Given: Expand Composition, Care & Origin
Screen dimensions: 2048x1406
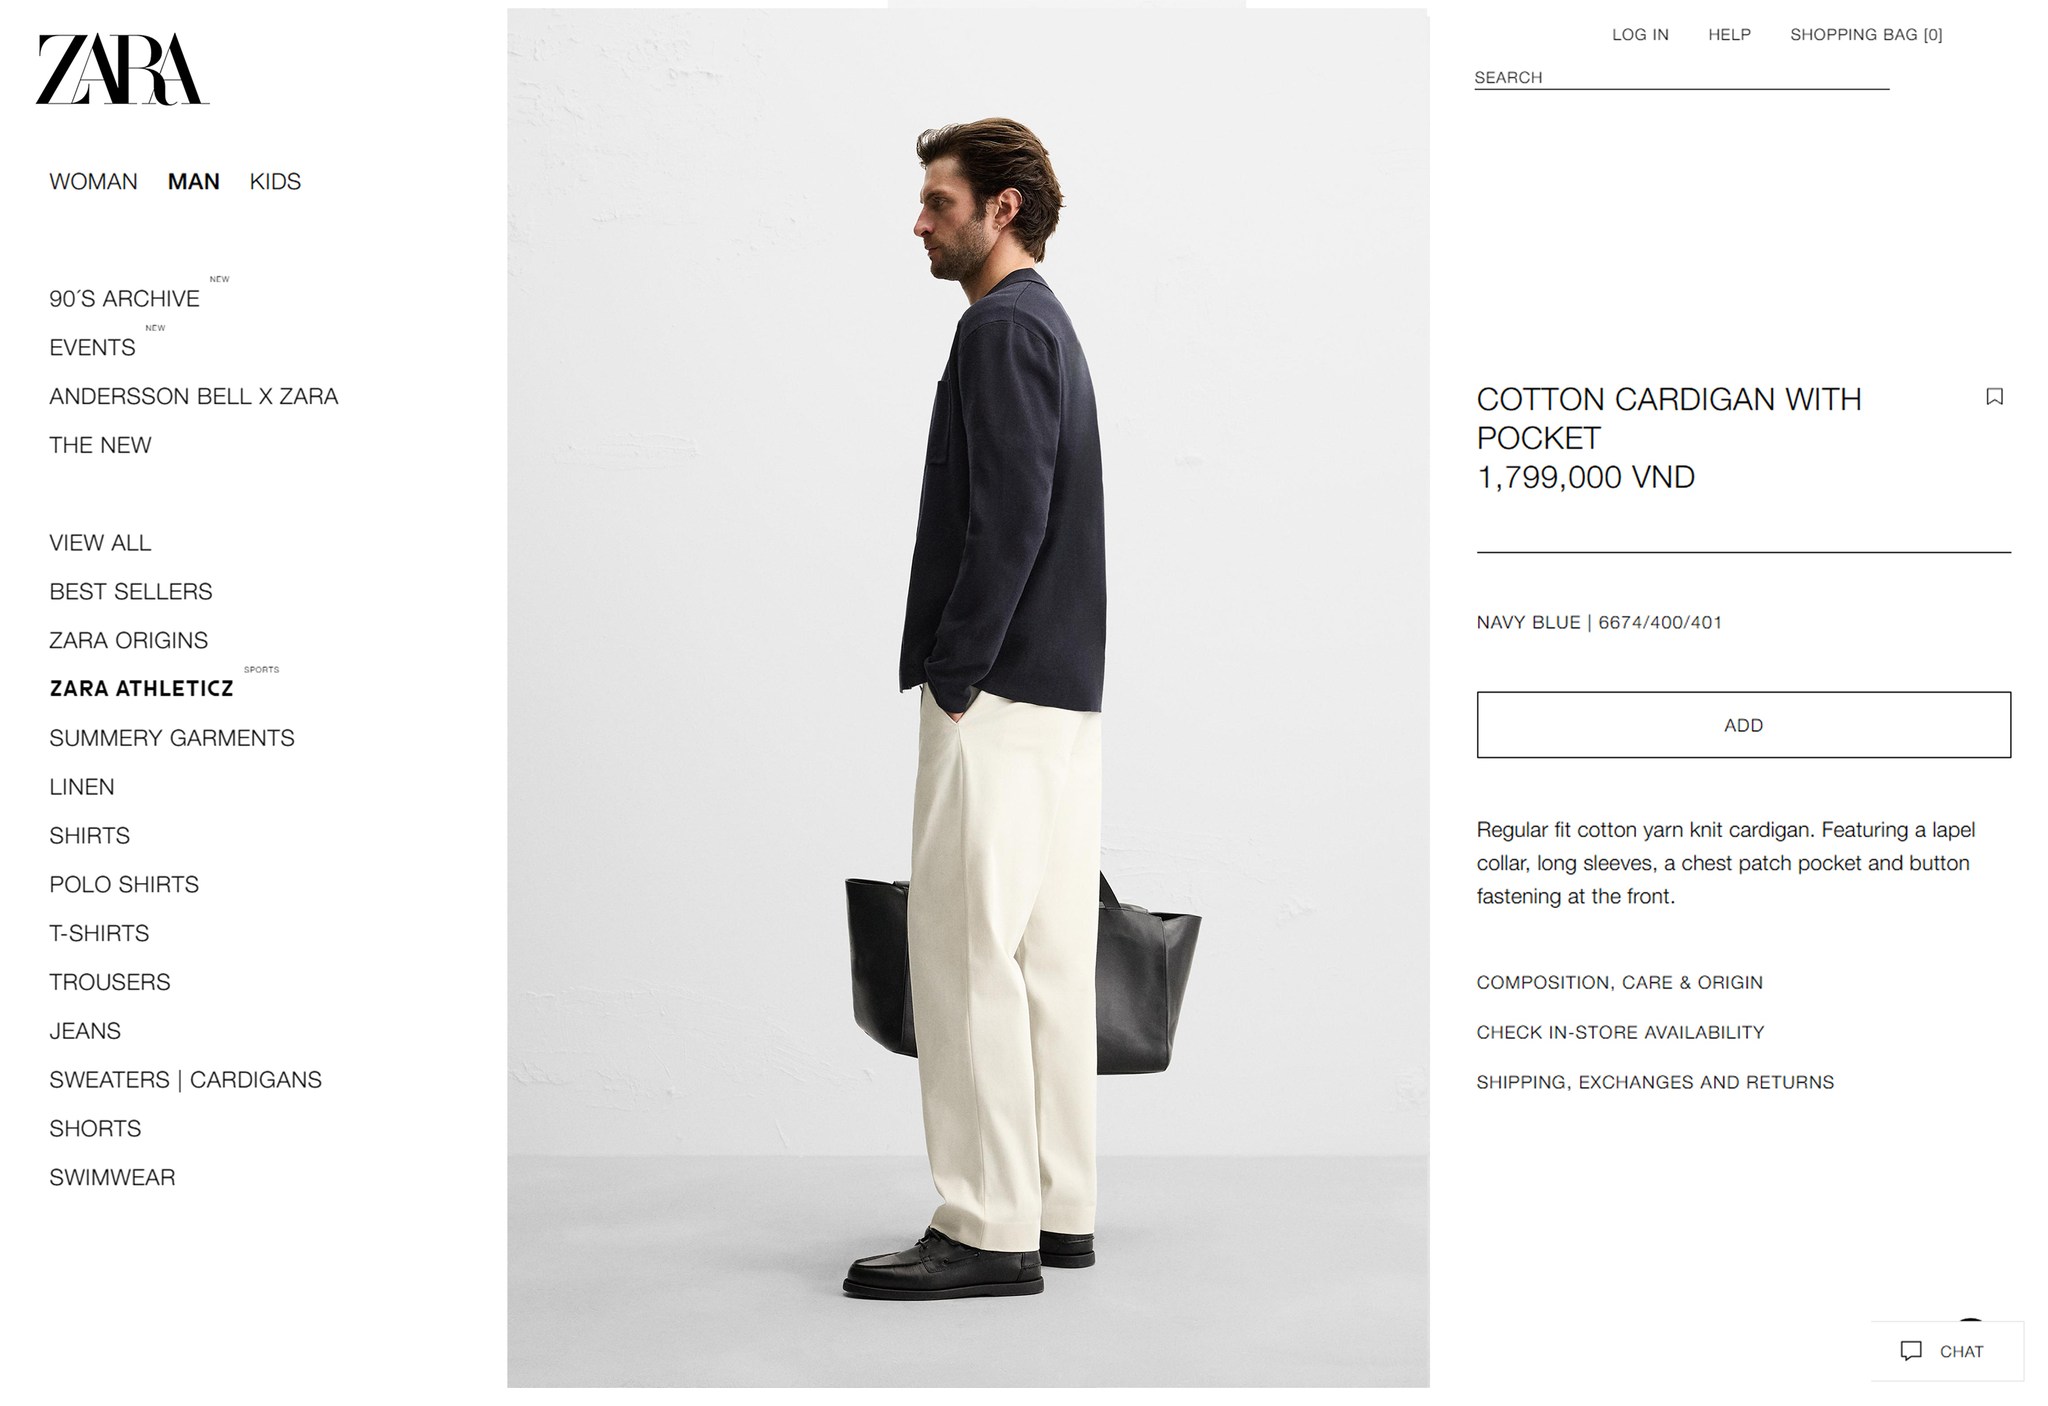Looking at the screenshot, I should [x=1619, y=983].
